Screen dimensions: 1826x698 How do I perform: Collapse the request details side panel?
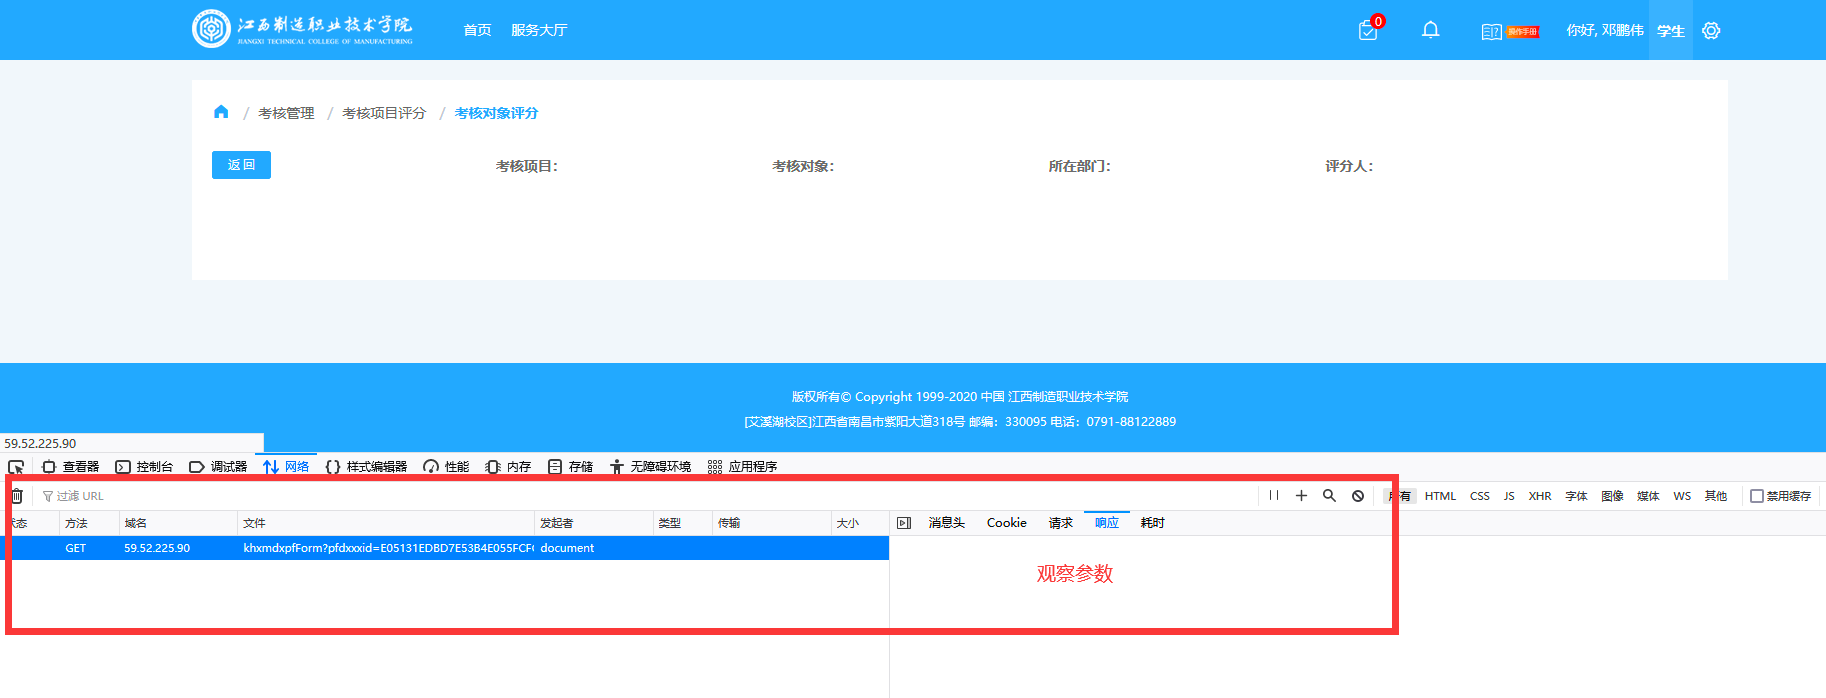[x=904, y=523]
